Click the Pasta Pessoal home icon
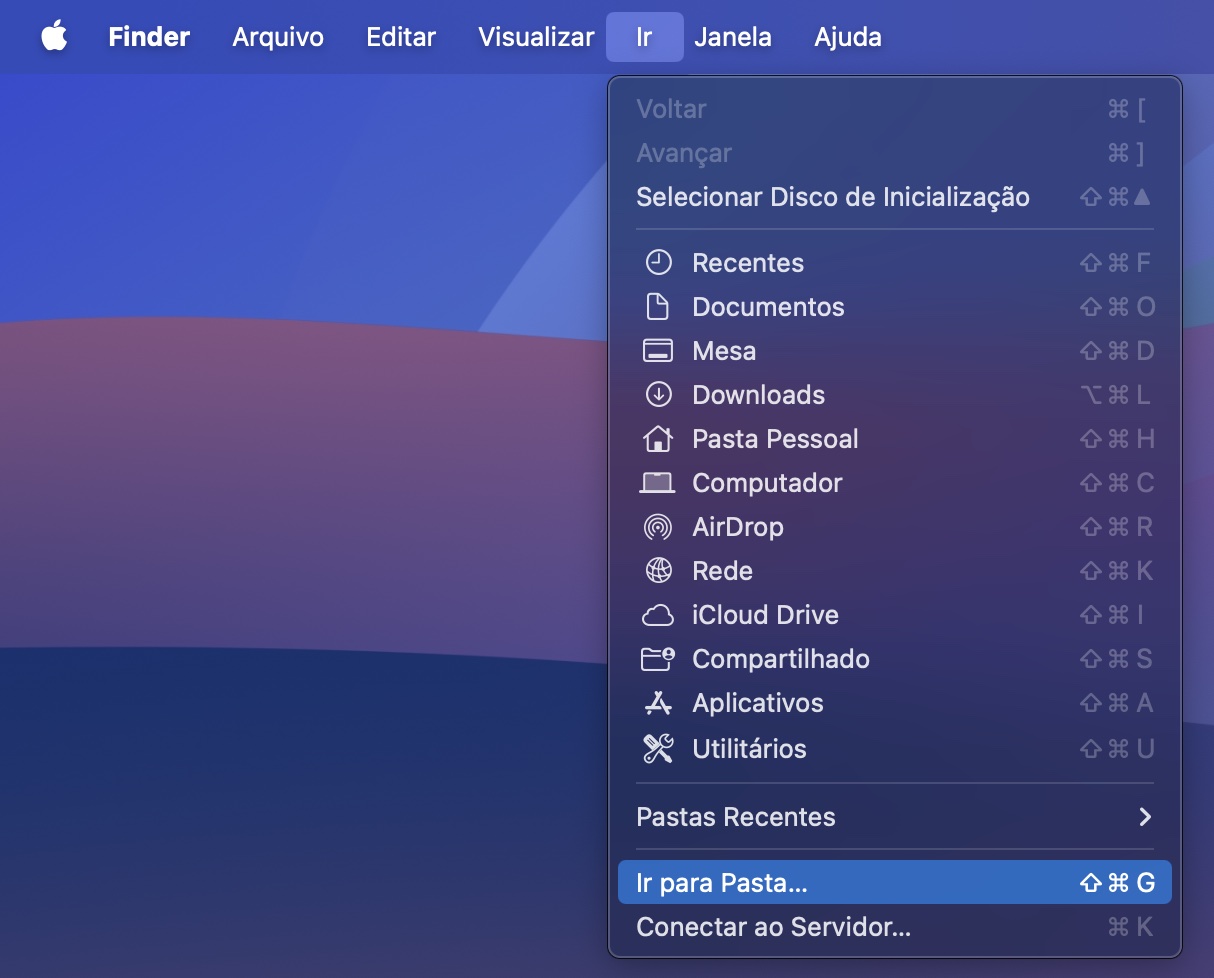Viewport: 1214px width, 978px height. point(658,438)
